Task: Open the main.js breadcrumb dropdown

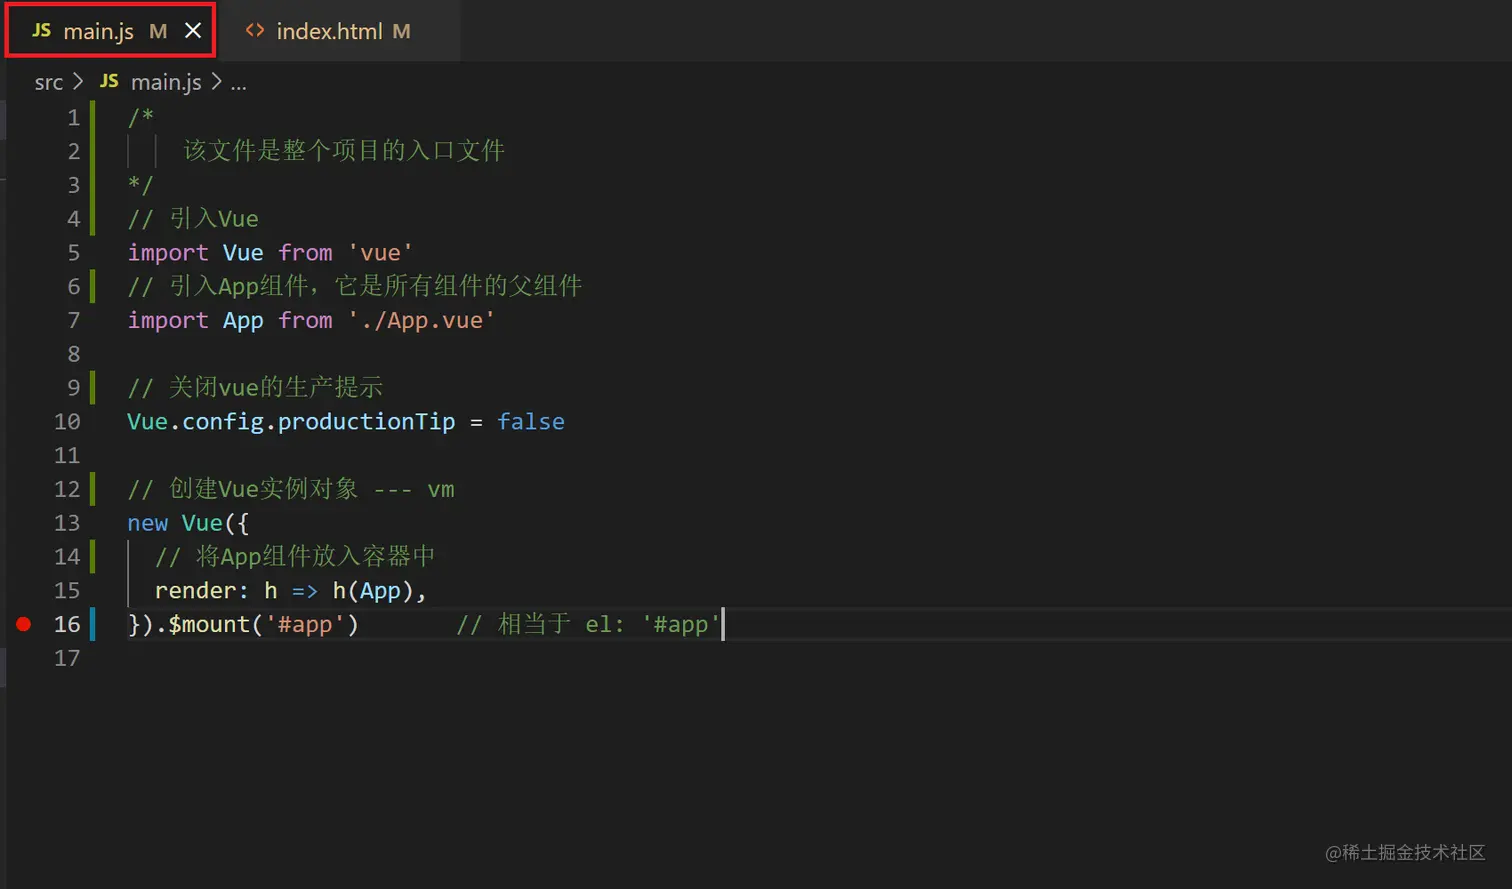Action: coord(165,81)
